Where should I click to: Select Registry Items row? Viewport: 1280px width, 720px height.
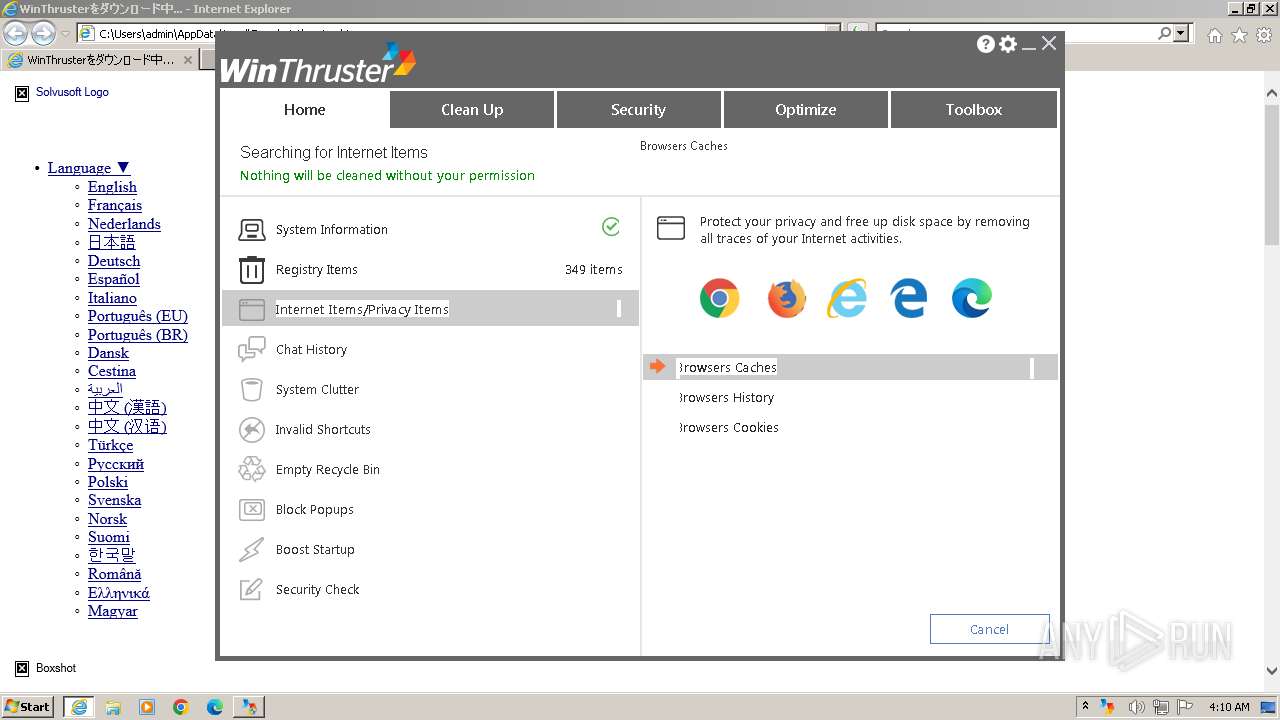pyautogui.click(x=430, y=270)
